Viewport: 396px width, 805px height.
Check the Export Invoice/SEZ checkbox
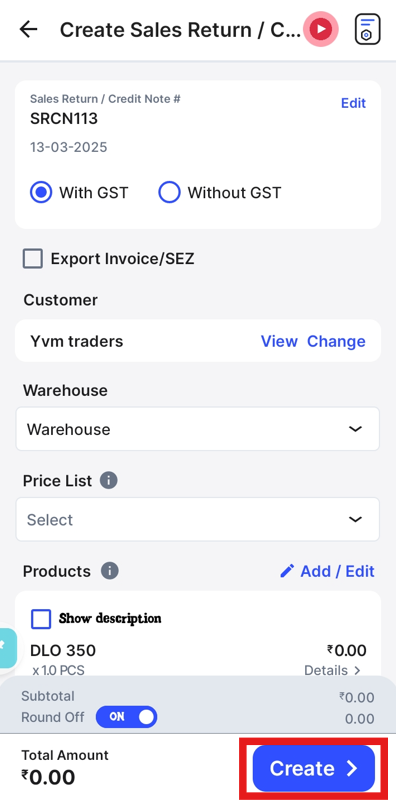click(33, 259)
